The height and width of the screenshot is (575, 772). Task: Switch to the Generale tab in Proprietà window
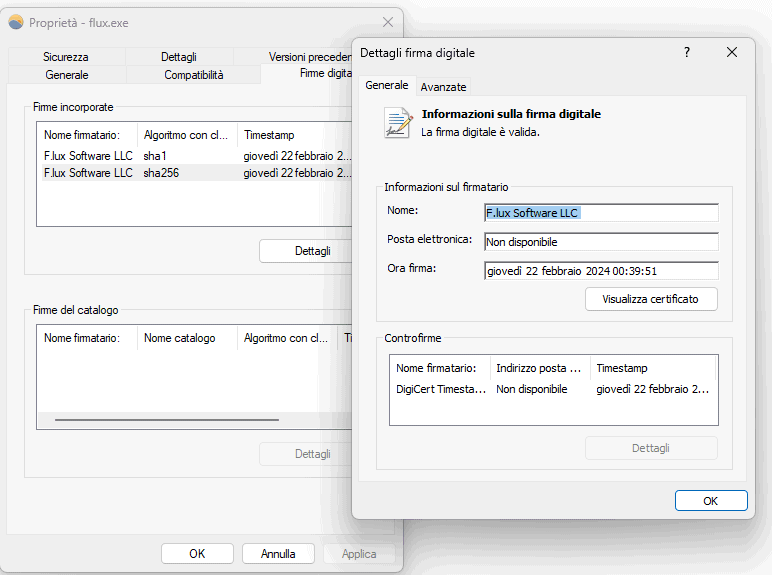coord(66,75)
